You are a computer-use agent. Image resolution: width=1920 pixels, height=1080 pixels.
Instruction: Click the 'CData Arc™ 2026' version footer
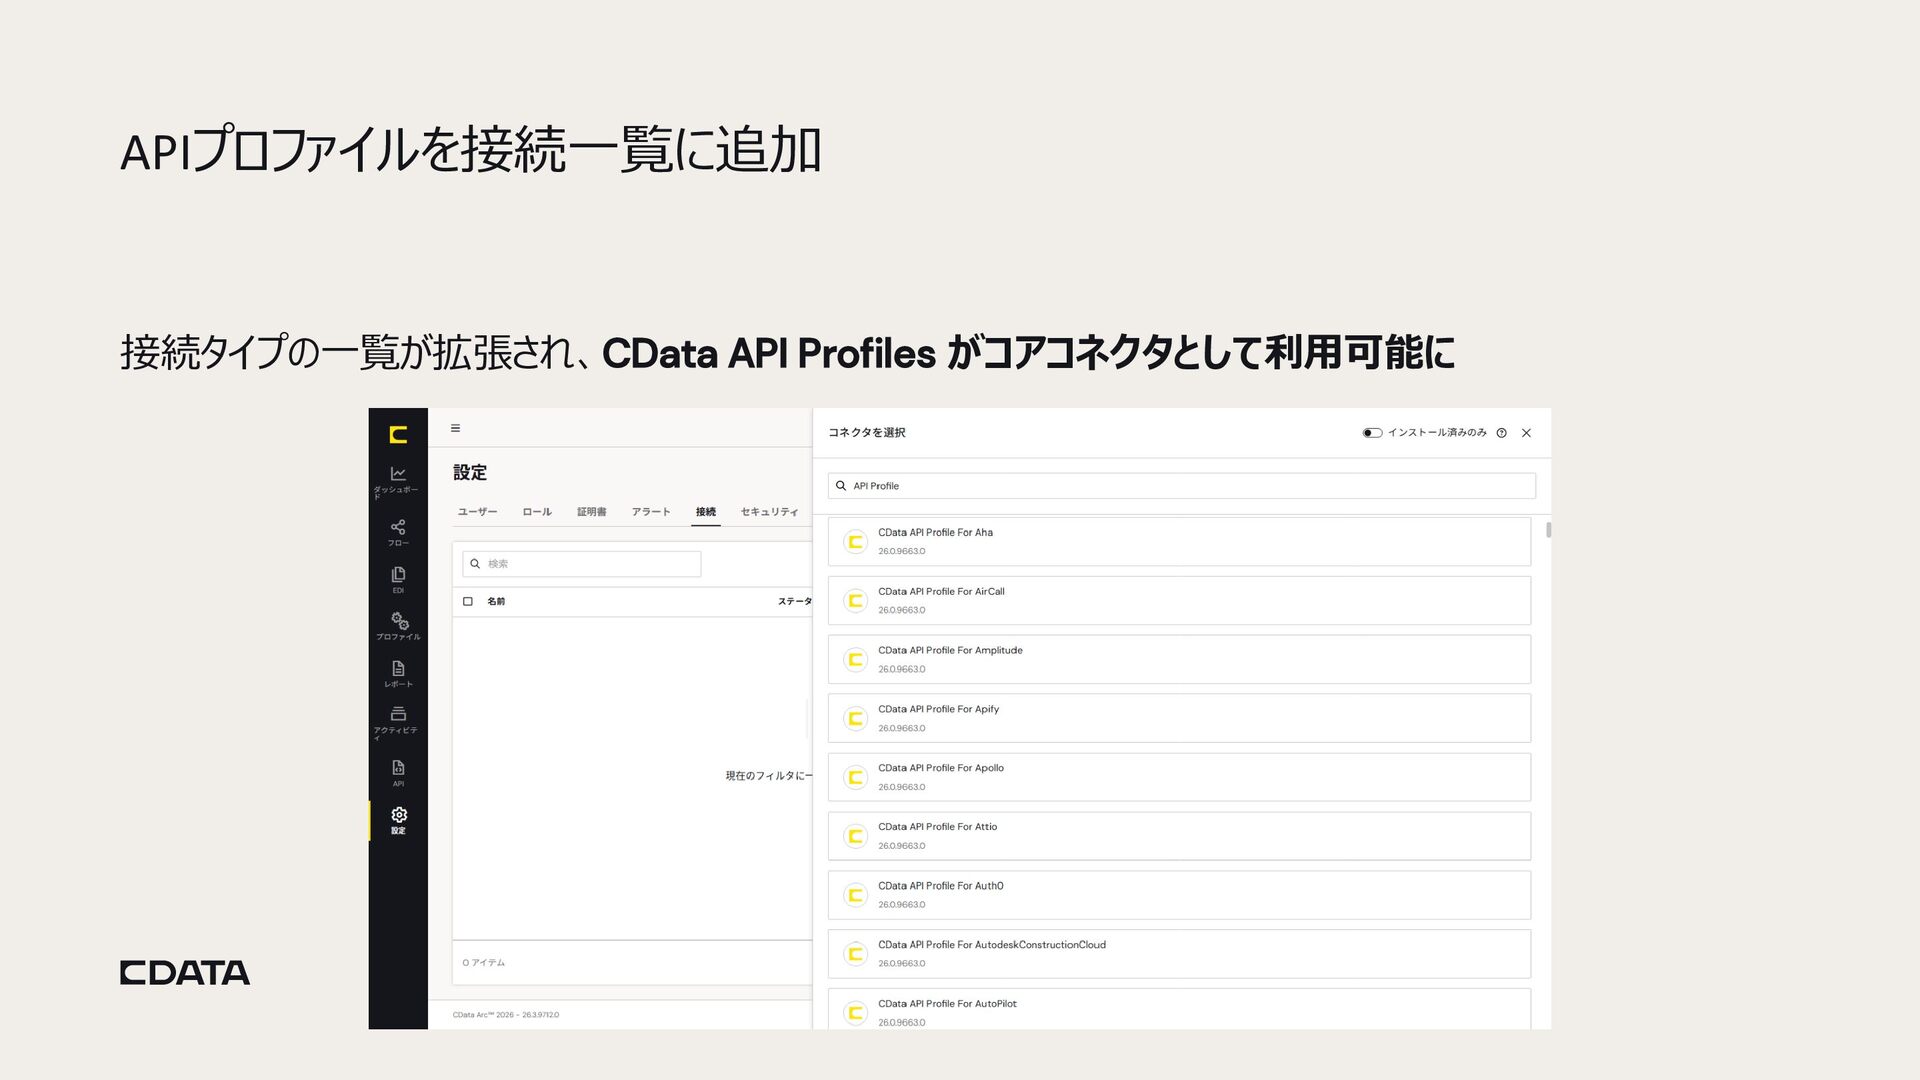[x=506, y=1015]
